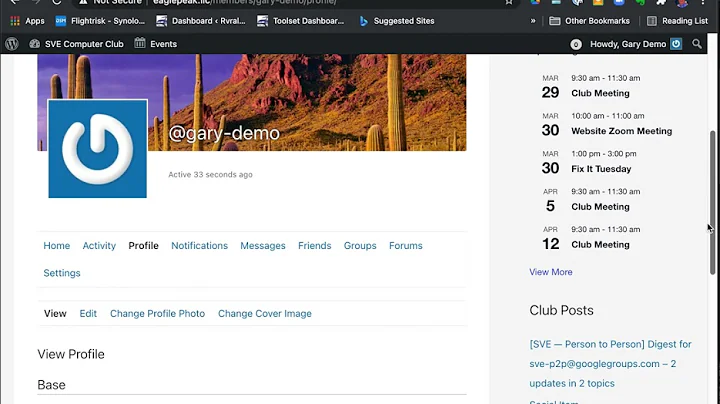Open the Reading List panel
The width and height of the screenshot is (720, 404).
click(x=677, y=21)
